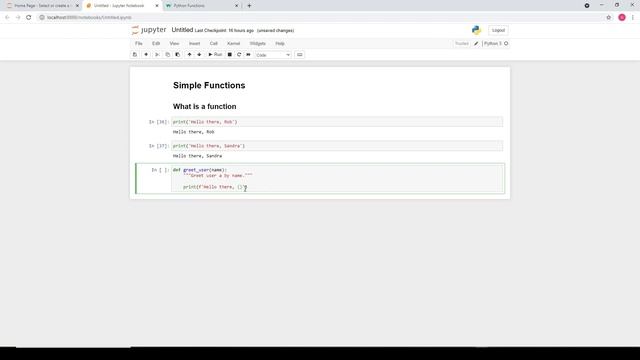
Task: Close the Python Functions browser tab
Action: pyautogui.click(x=236, y=6)
